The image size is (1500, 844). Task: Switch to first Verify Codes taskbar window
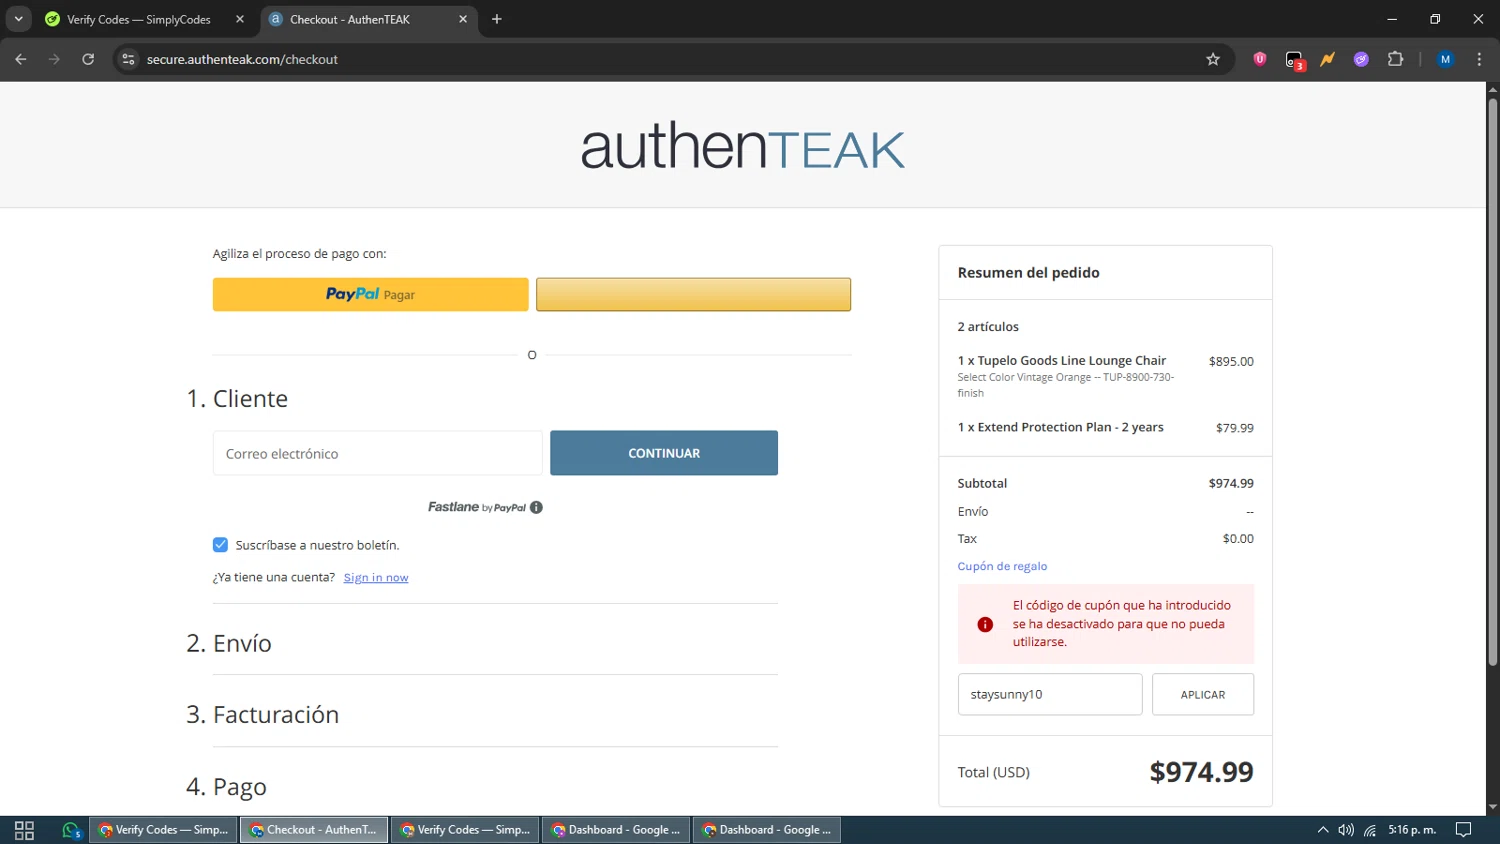pyautogui.click(x=163, y=830)
